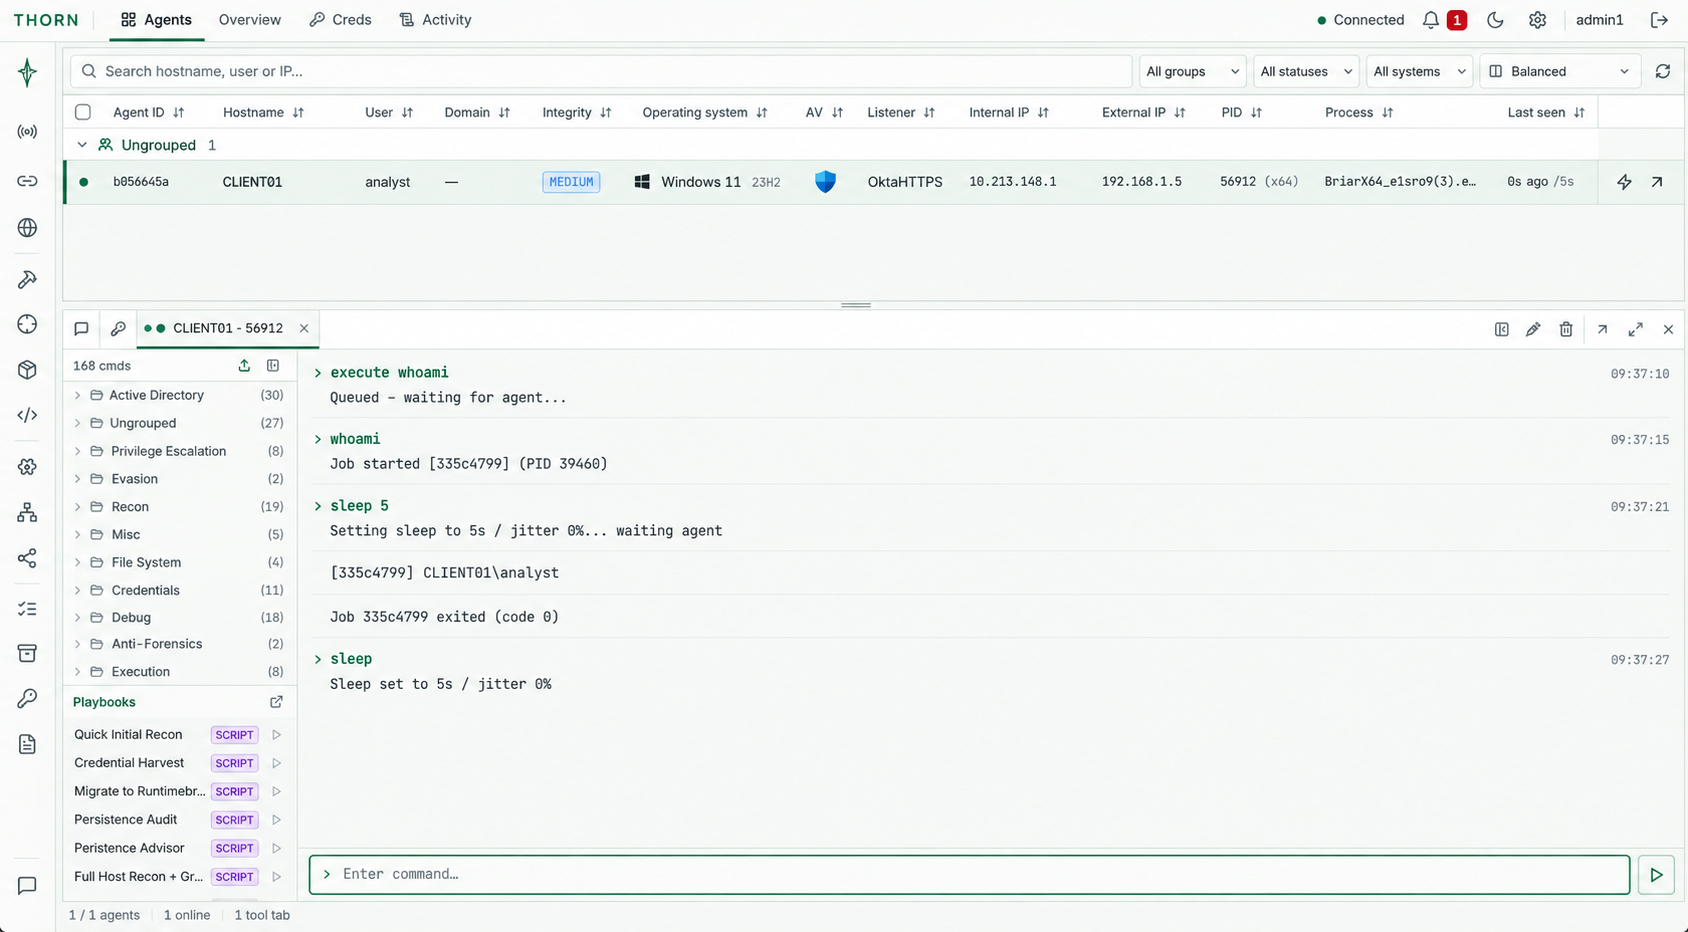Open Playbooks in external view icon

(276, 702)
